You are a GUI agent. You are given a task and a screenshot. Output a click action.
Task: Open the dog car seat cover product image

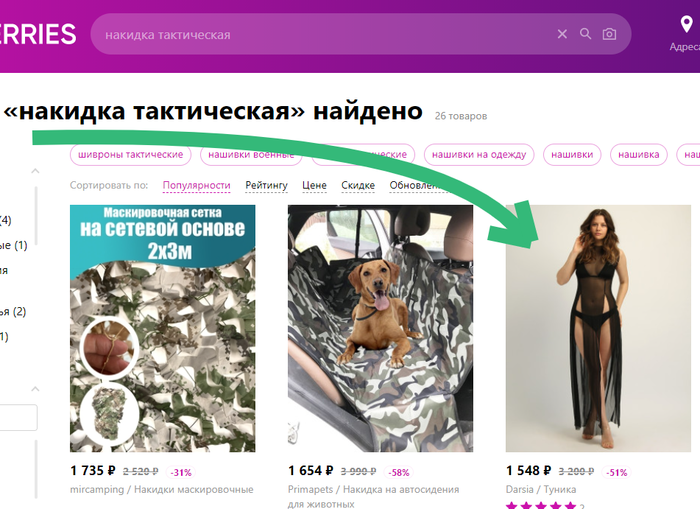click(x=380, y=328)
